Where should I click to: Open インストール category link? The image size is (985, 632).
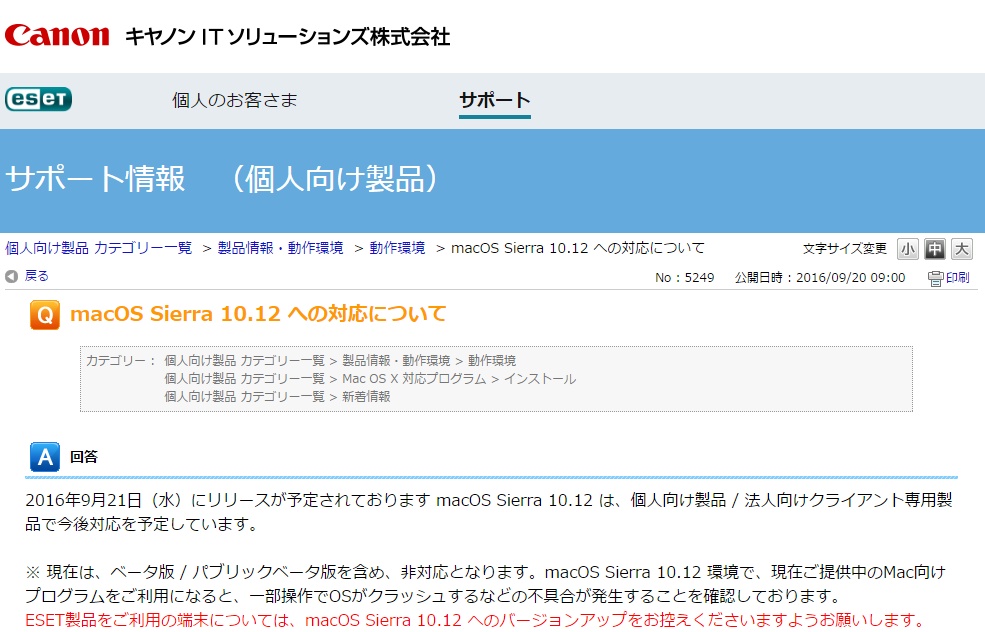click(540, 379)
